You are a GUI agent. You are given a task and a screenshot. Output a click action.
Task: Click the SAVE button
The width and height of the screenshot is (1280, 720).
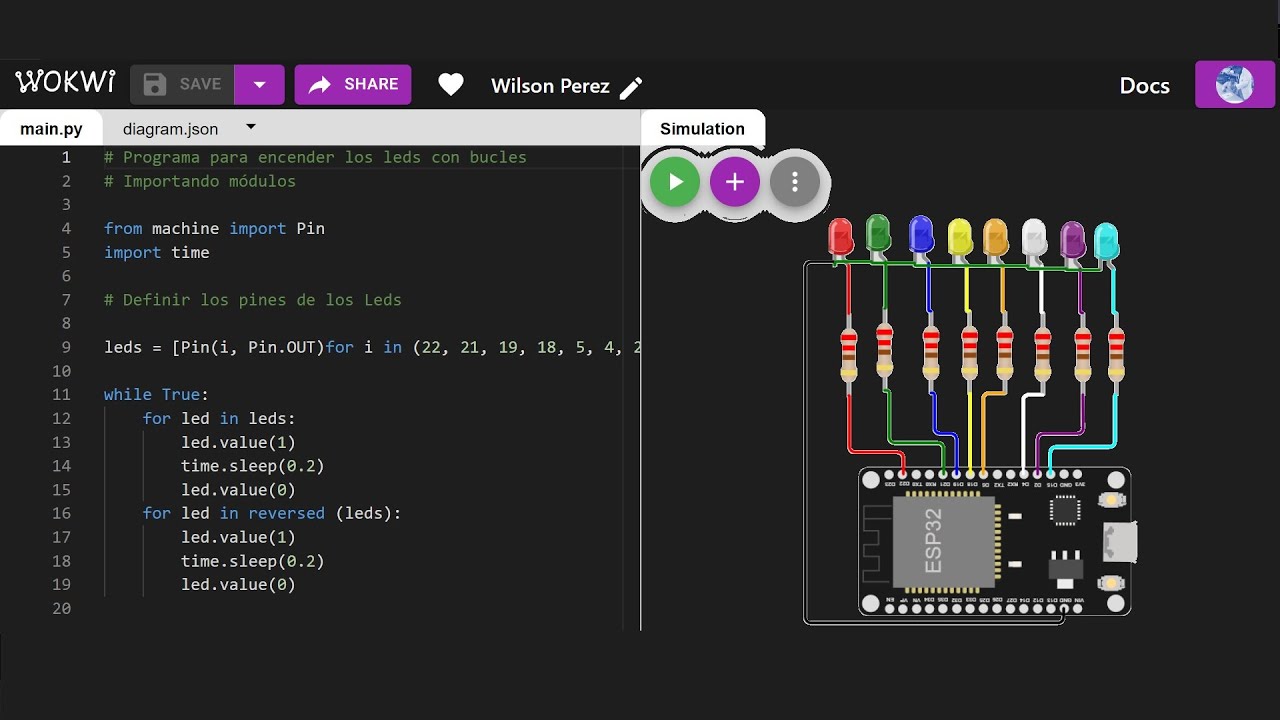(x=182, y=85)
